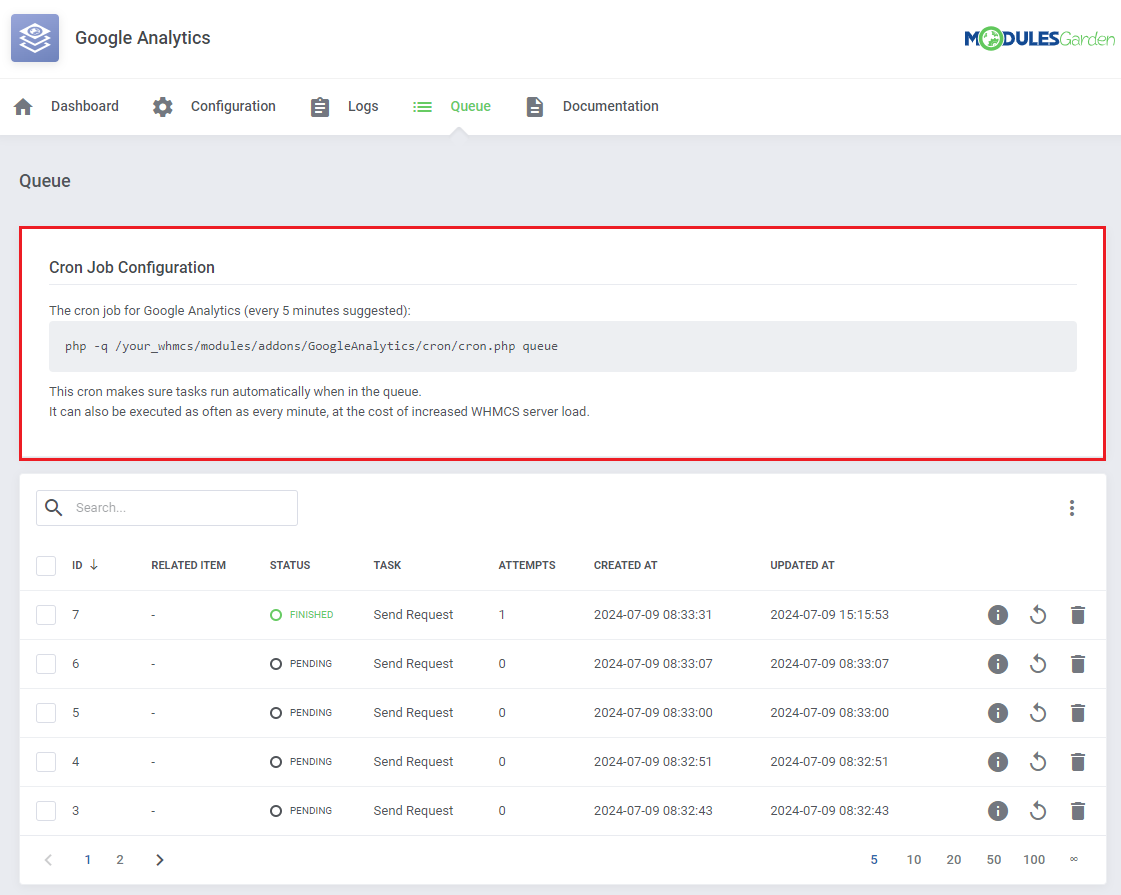Click the FINISHED status of task 7
This screenshot has width=1121, height=895.
coord(302,615)
